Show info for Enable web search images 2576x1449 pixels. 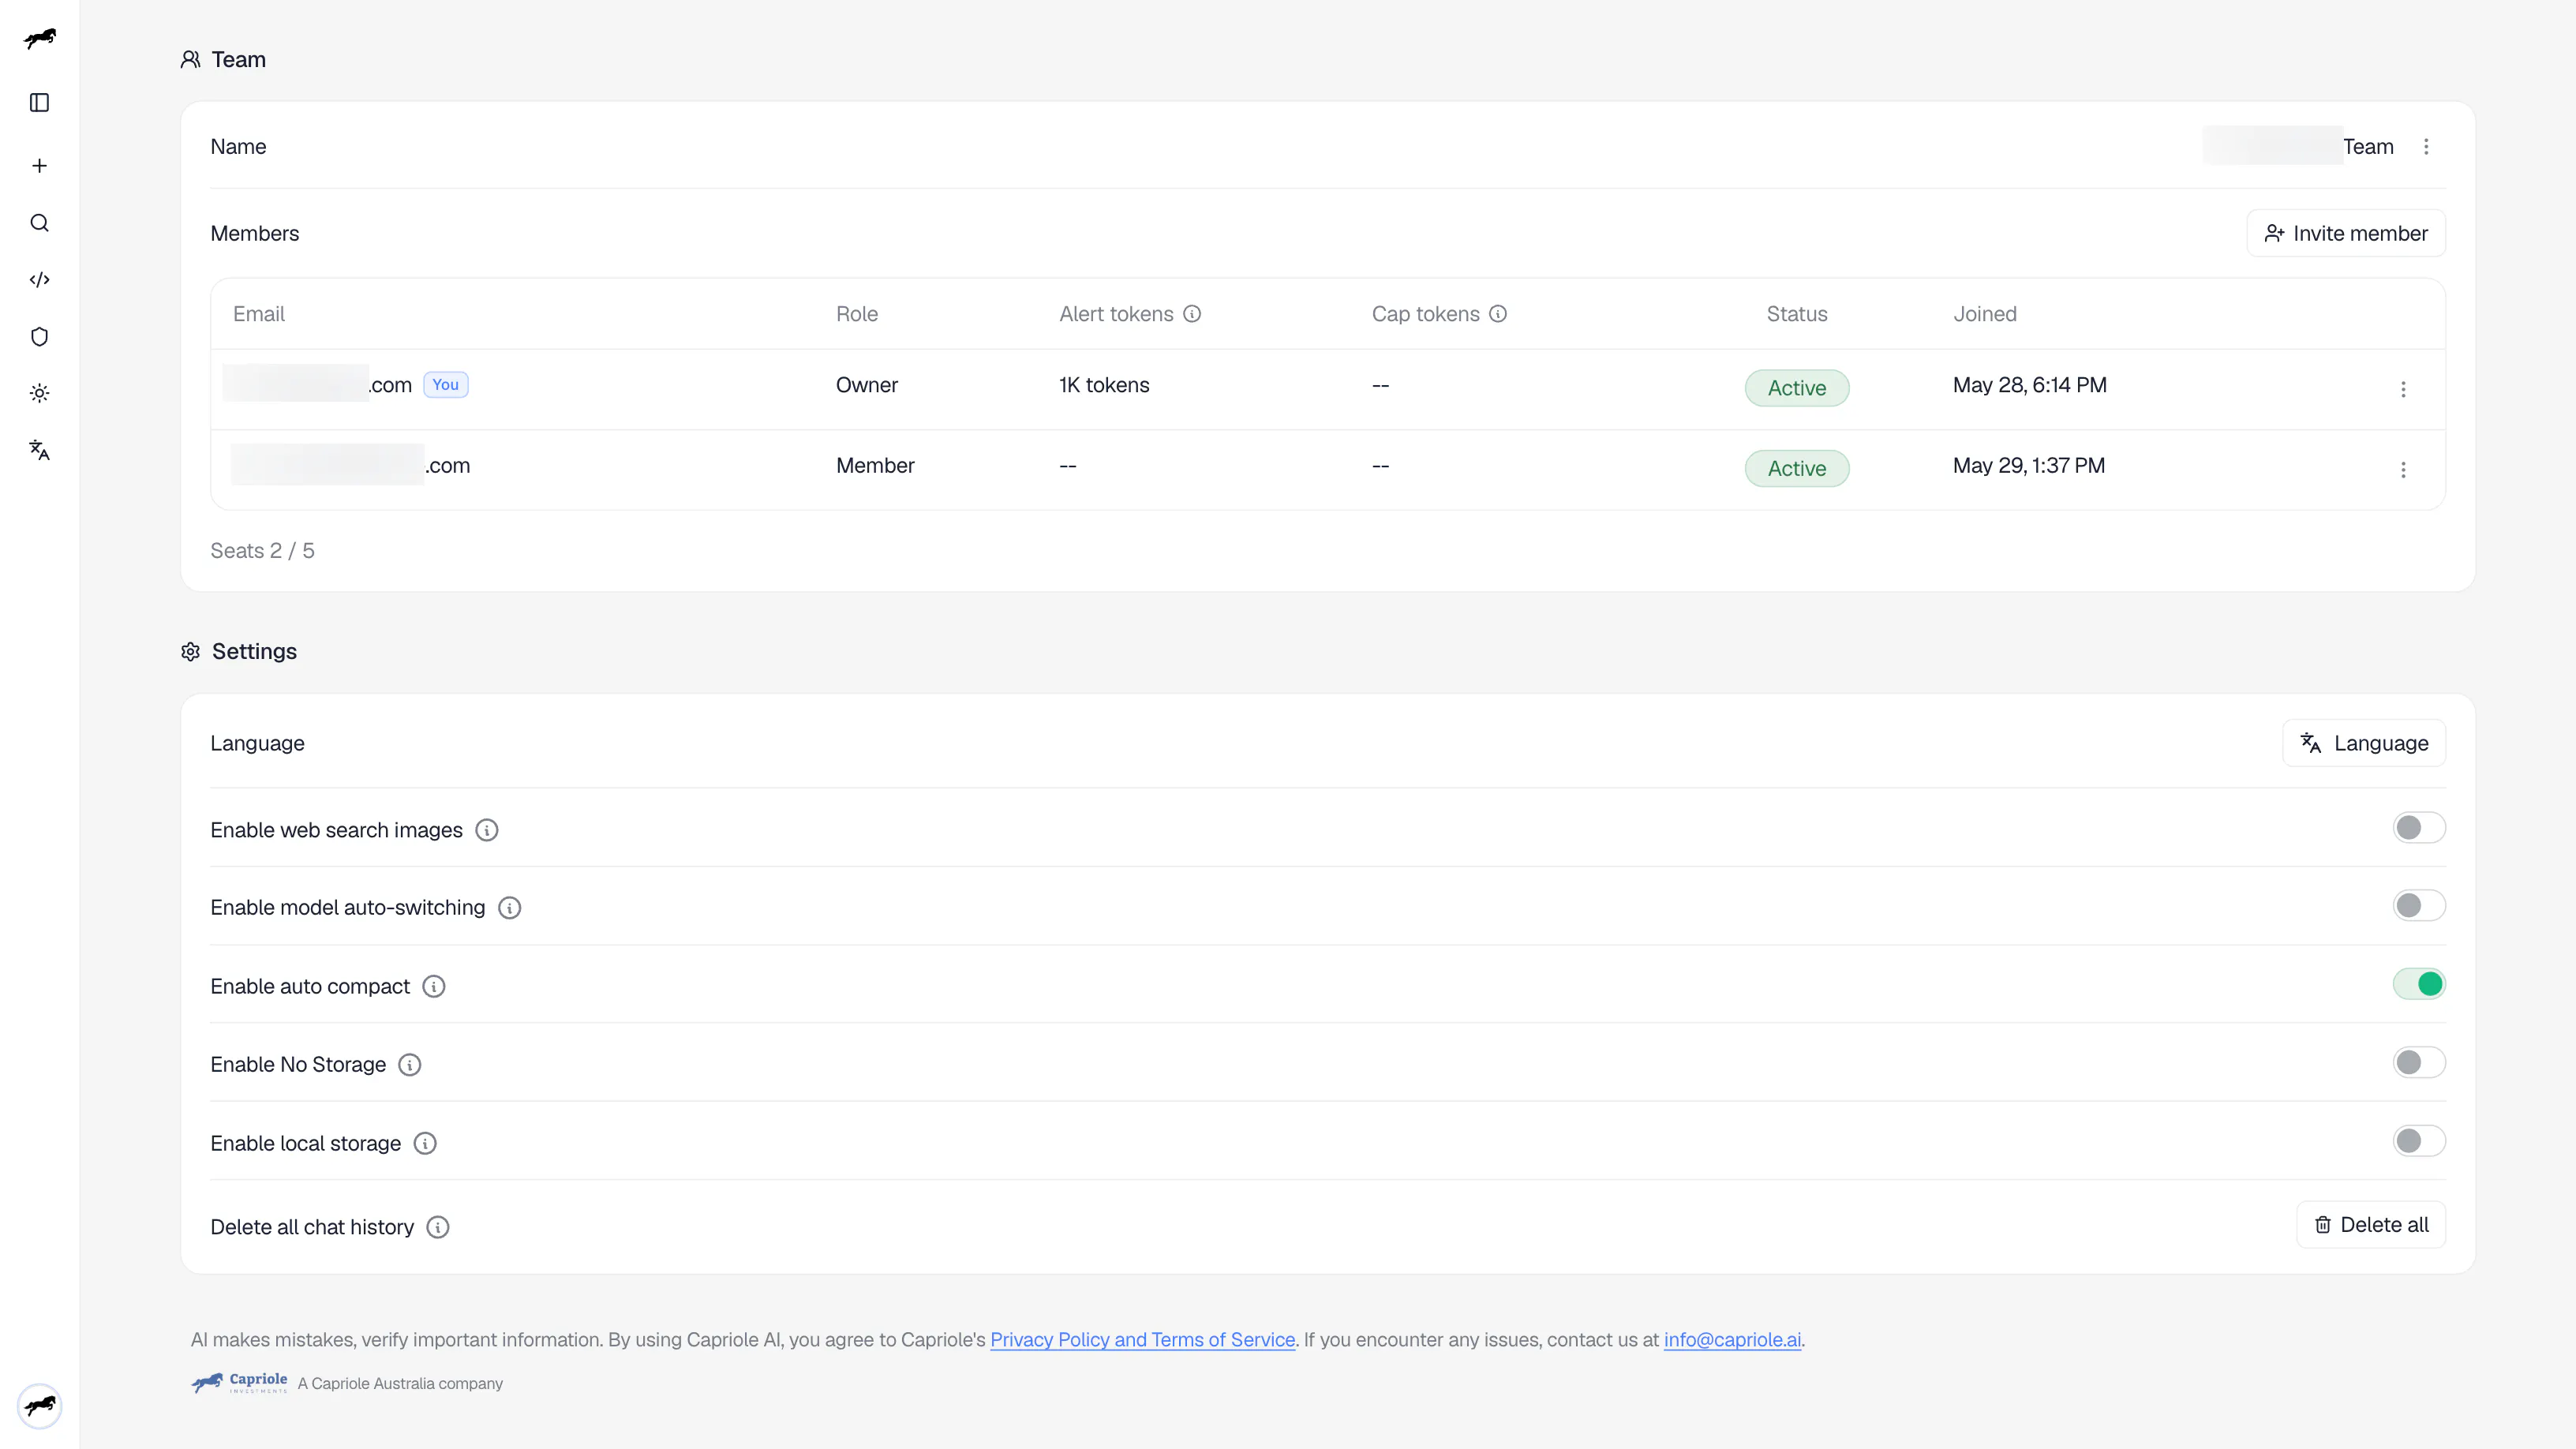[487, 830]
